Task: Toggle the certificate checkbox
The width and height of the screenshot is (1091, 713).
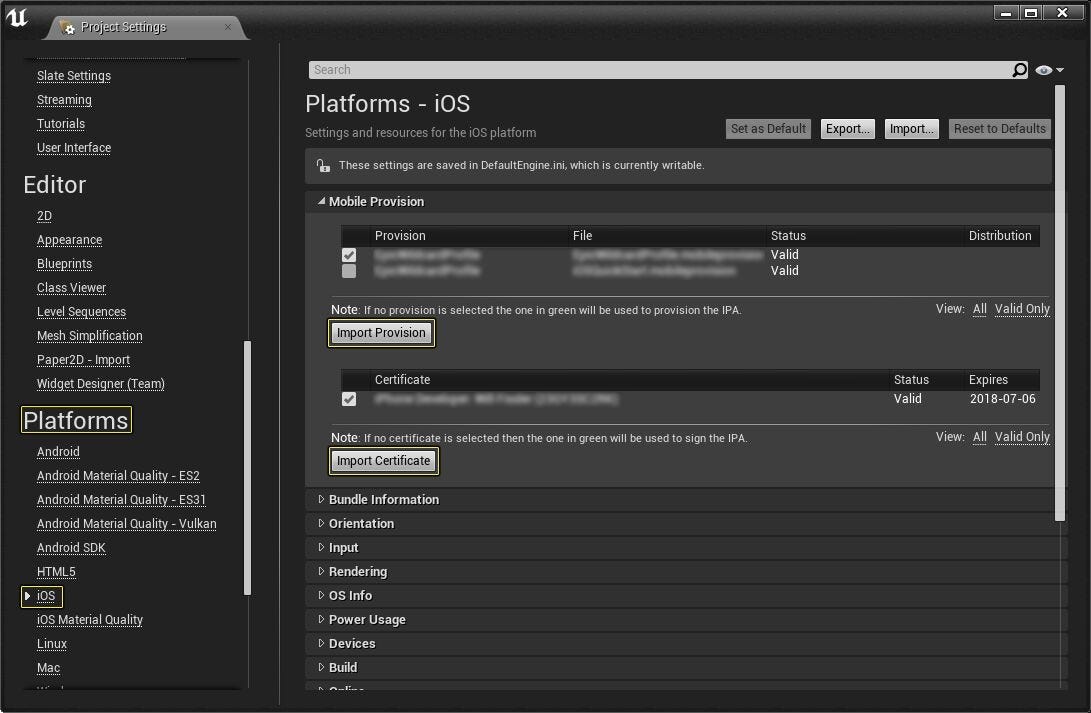Action: 349,399
